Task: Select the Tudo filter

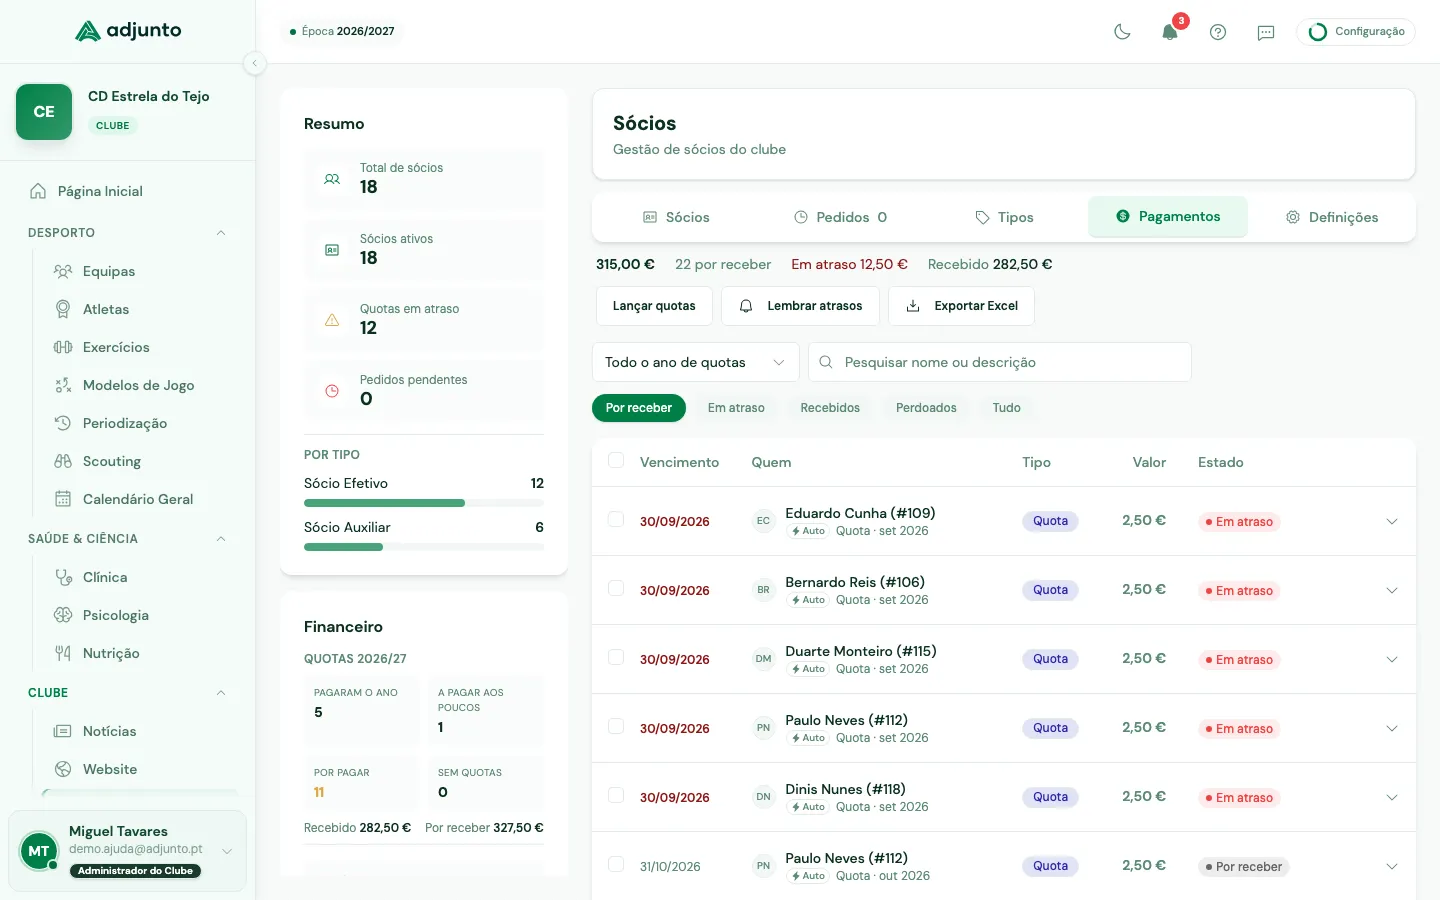Action: pyautogui.click(x=1006, y=408)
